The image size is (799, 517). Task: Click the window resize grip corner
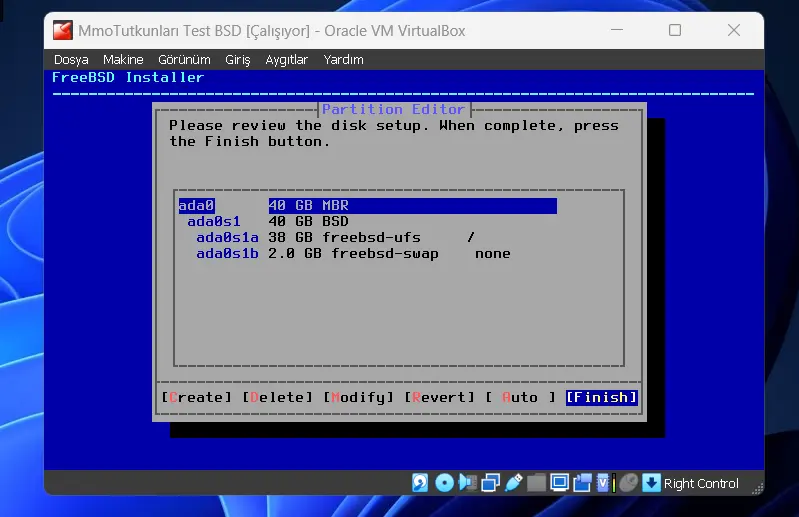tap(757, 488)
